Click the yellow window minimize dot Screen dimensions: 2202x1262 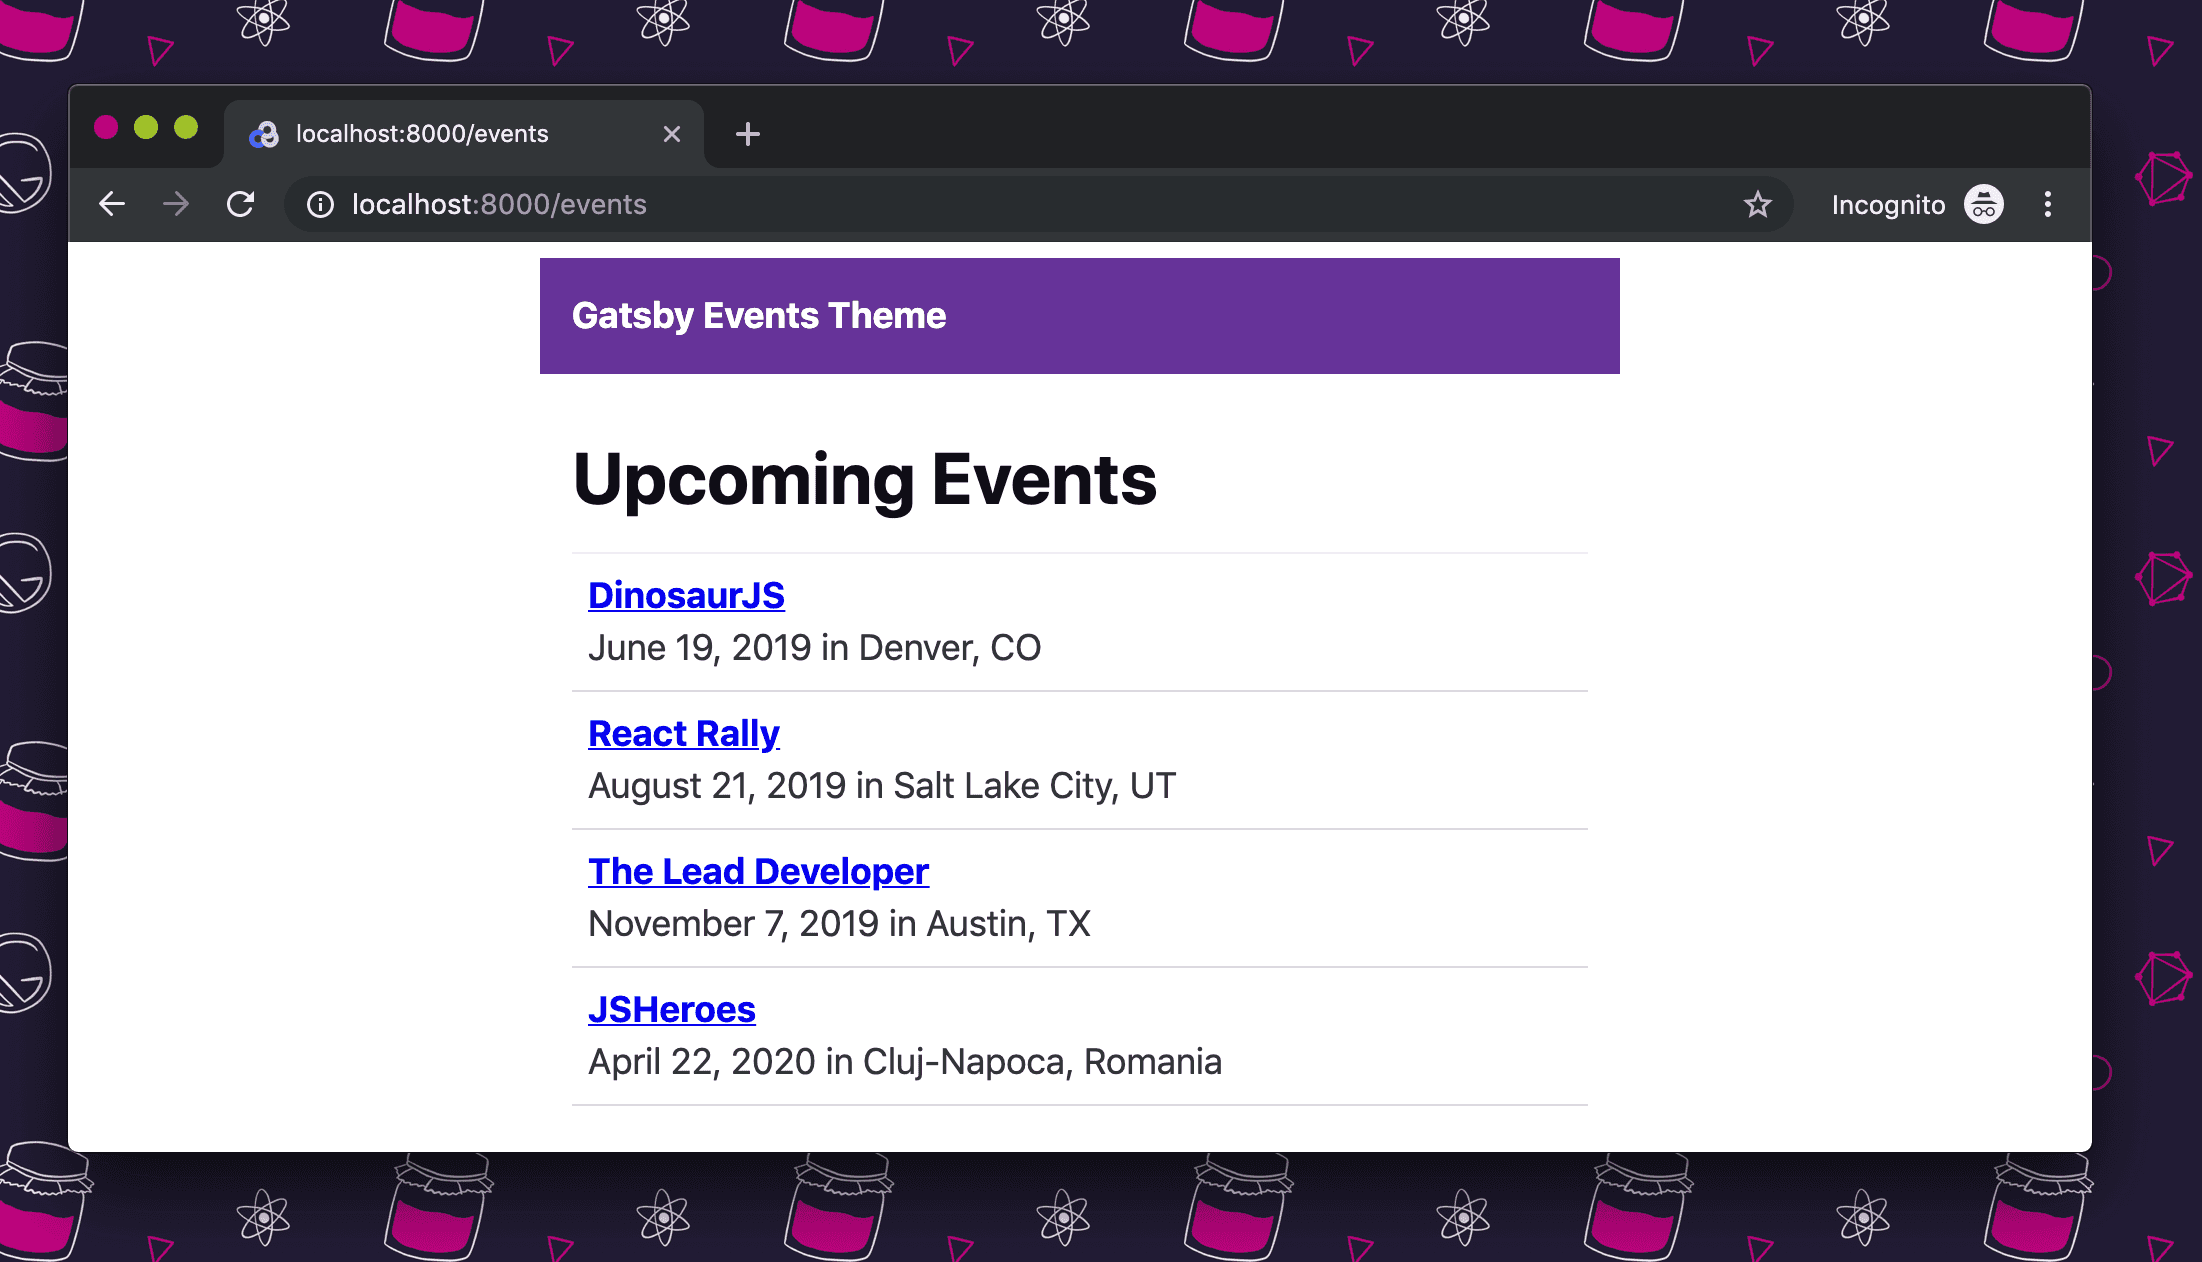pos(146,127)
